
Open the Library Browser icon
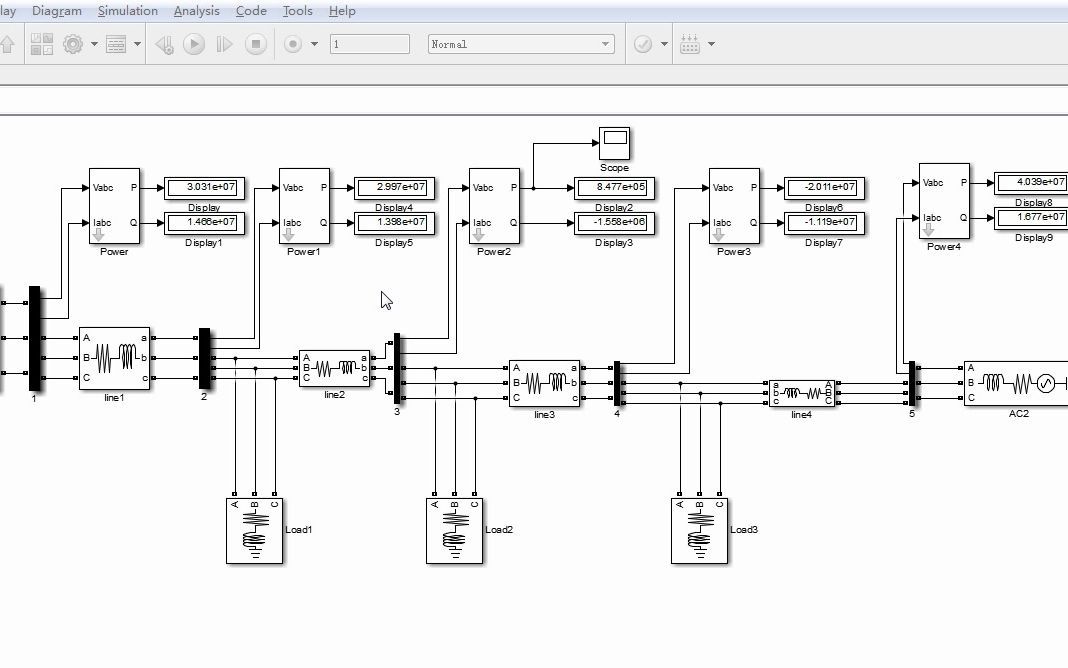(x=42, y=44)
